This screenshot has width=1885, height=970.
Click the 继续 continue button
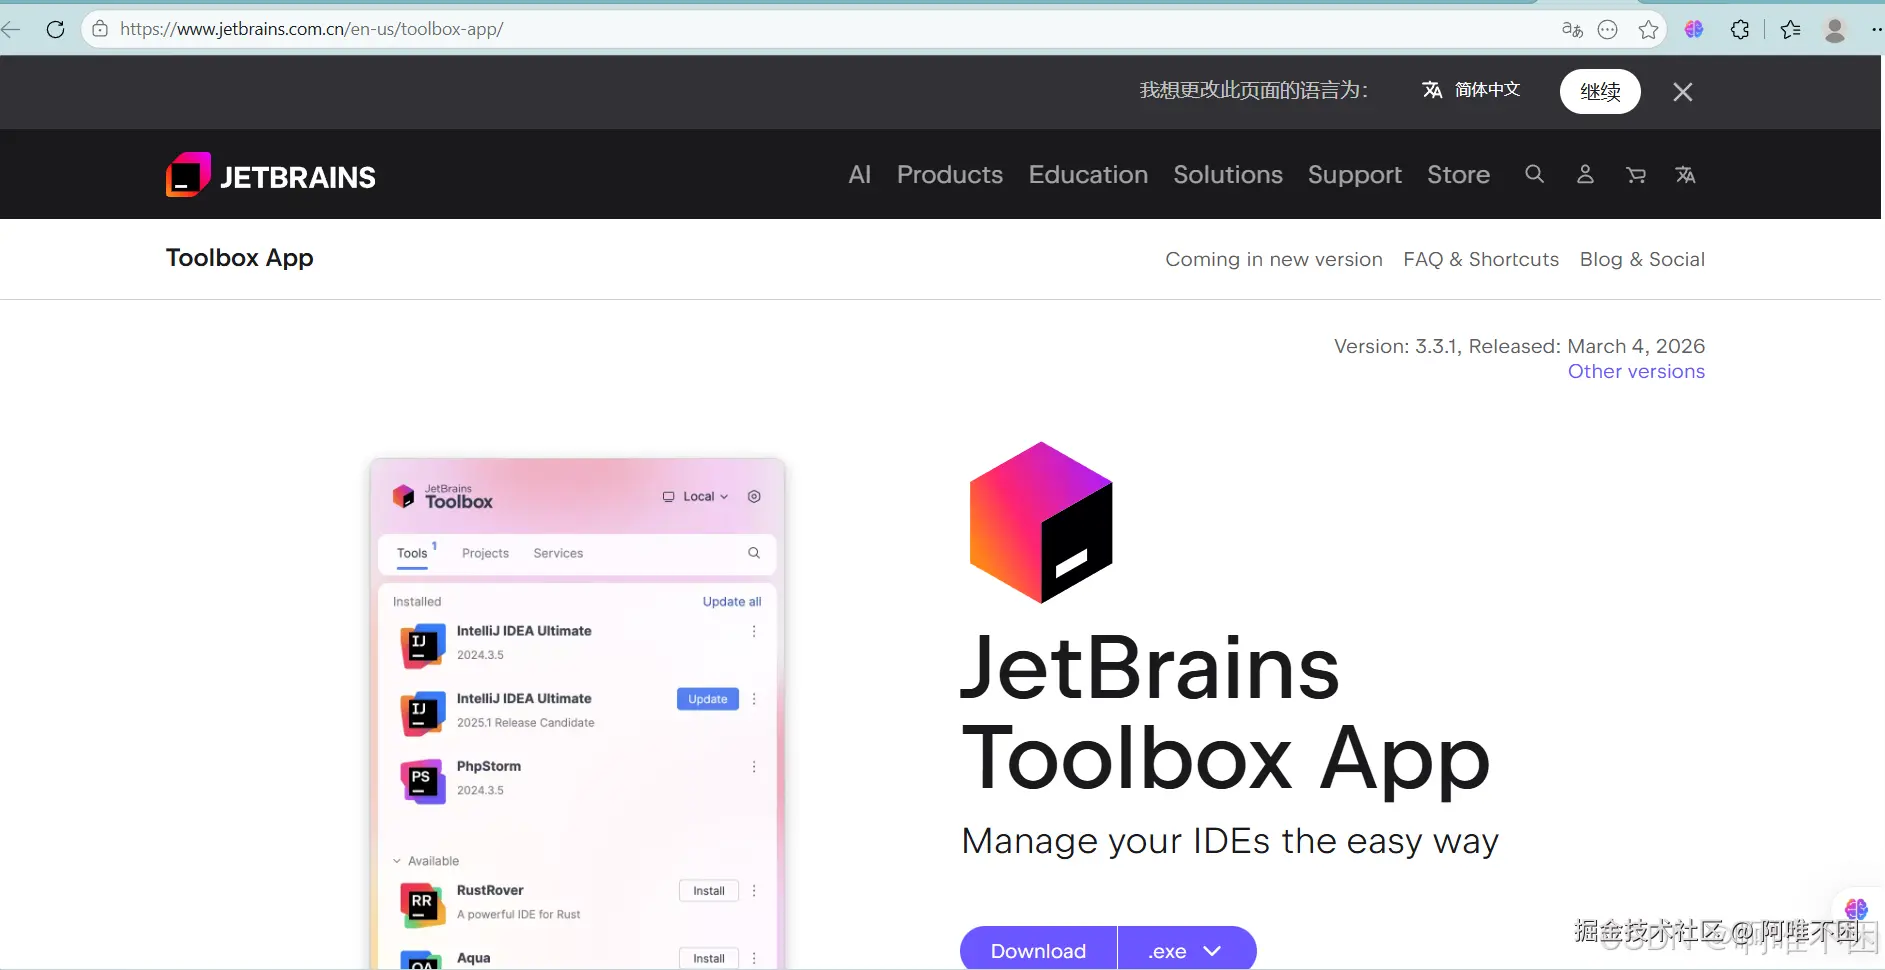1600,92
